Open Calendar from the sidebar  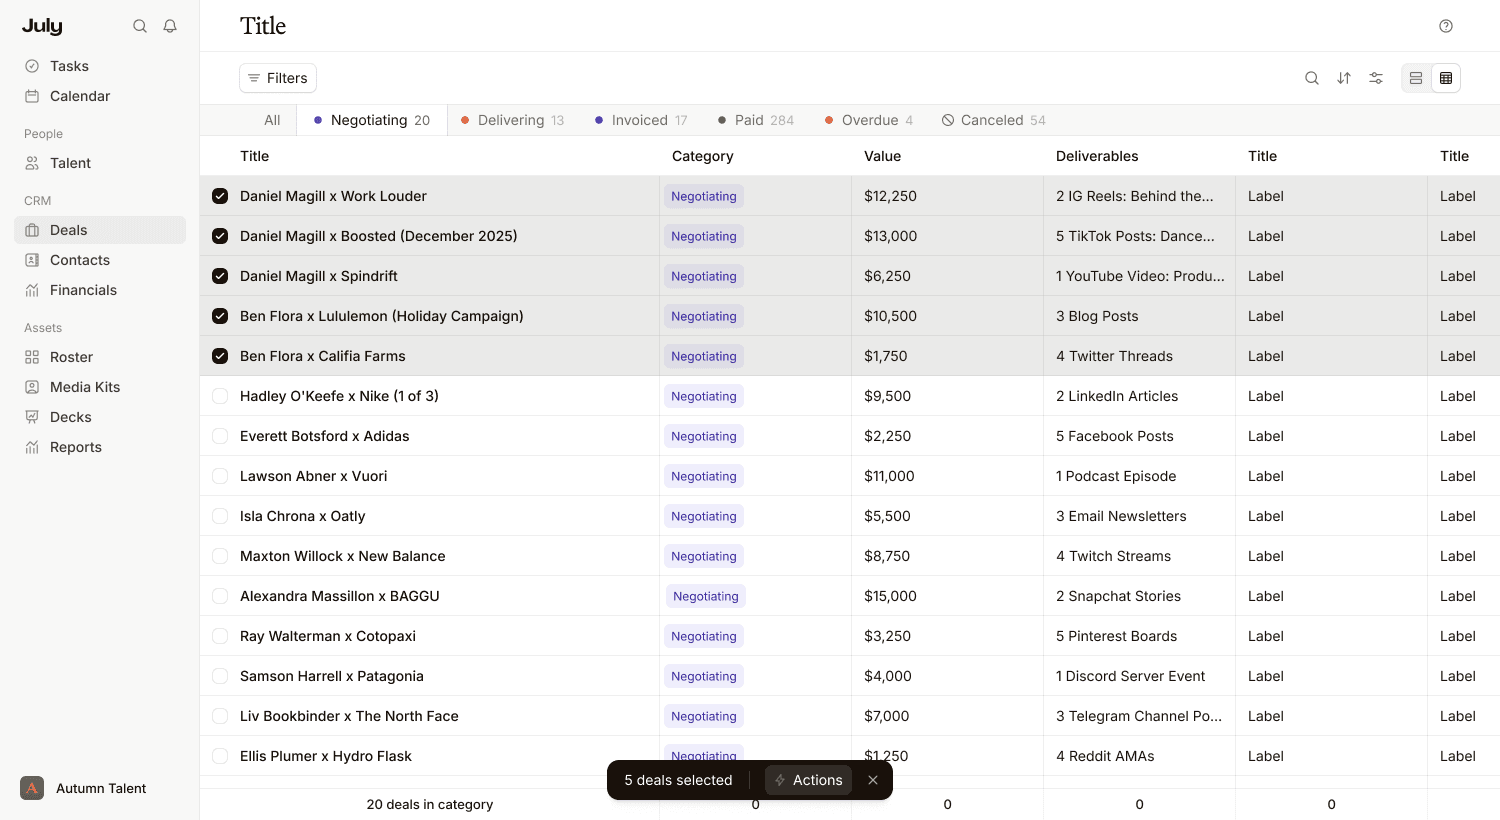(100, 96)
